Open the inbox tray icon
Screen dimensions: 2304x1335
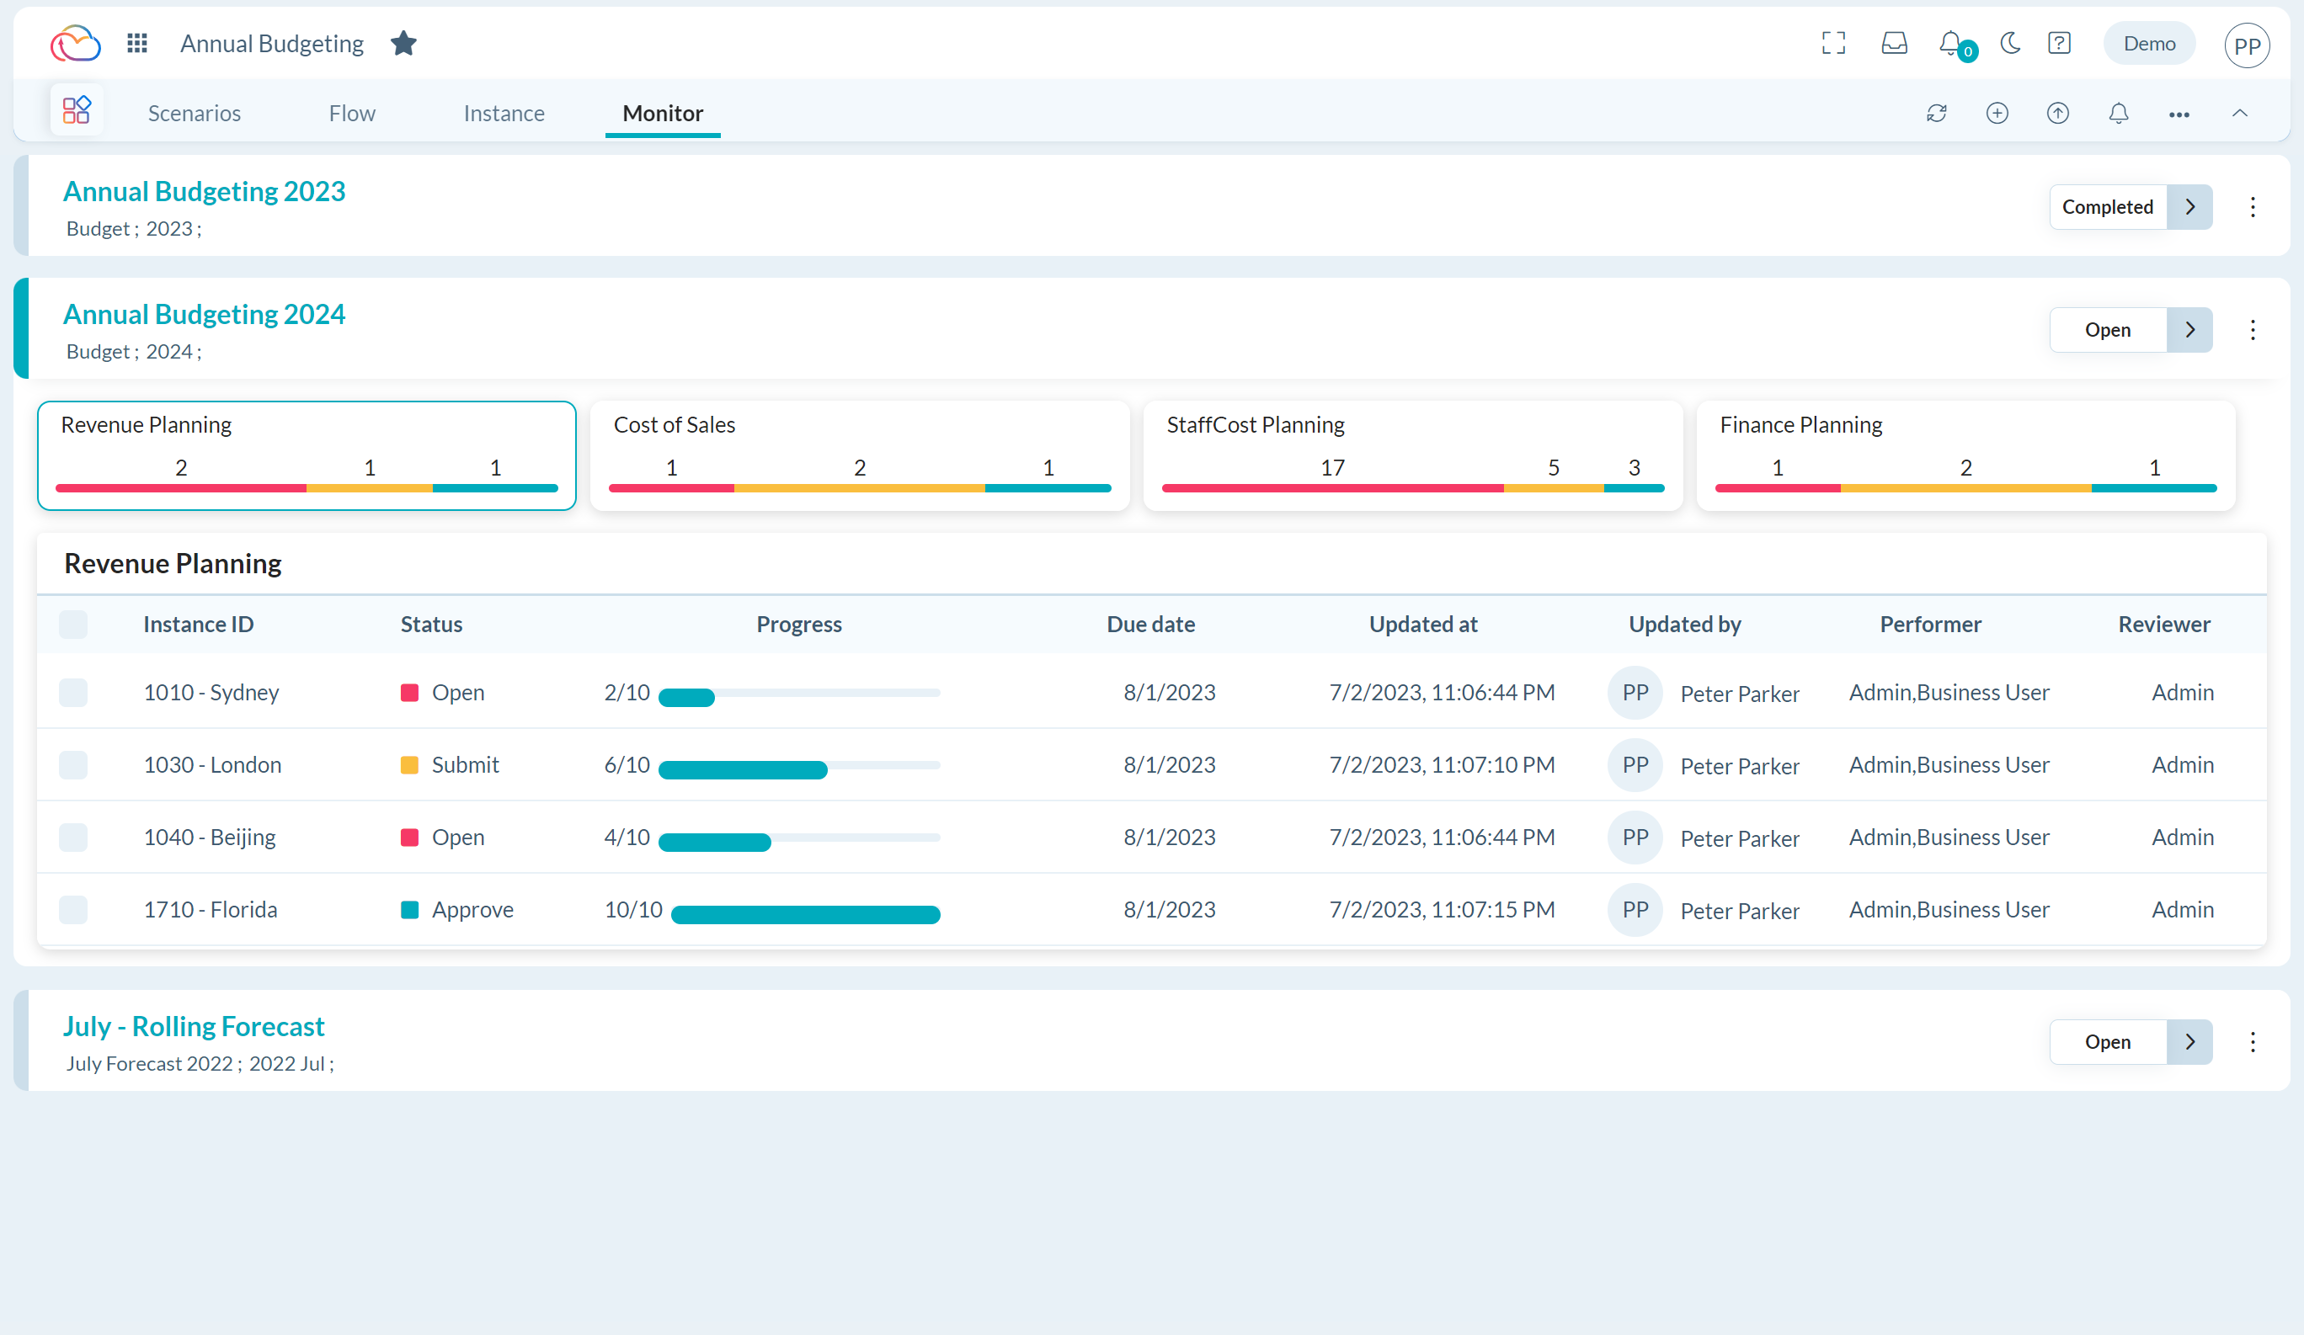(x=1894, y=43)
